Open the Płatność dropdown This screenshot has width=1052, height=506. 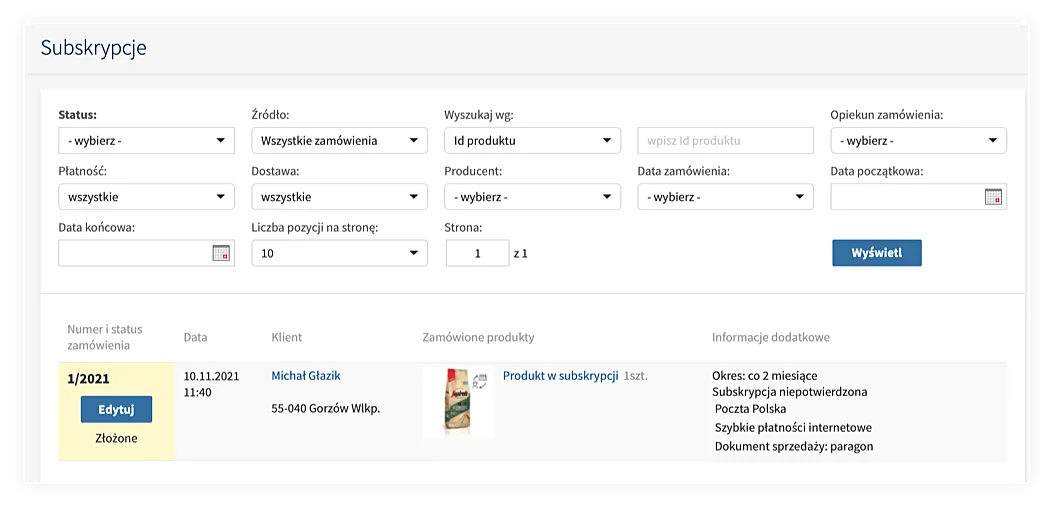tap(146, 197)
